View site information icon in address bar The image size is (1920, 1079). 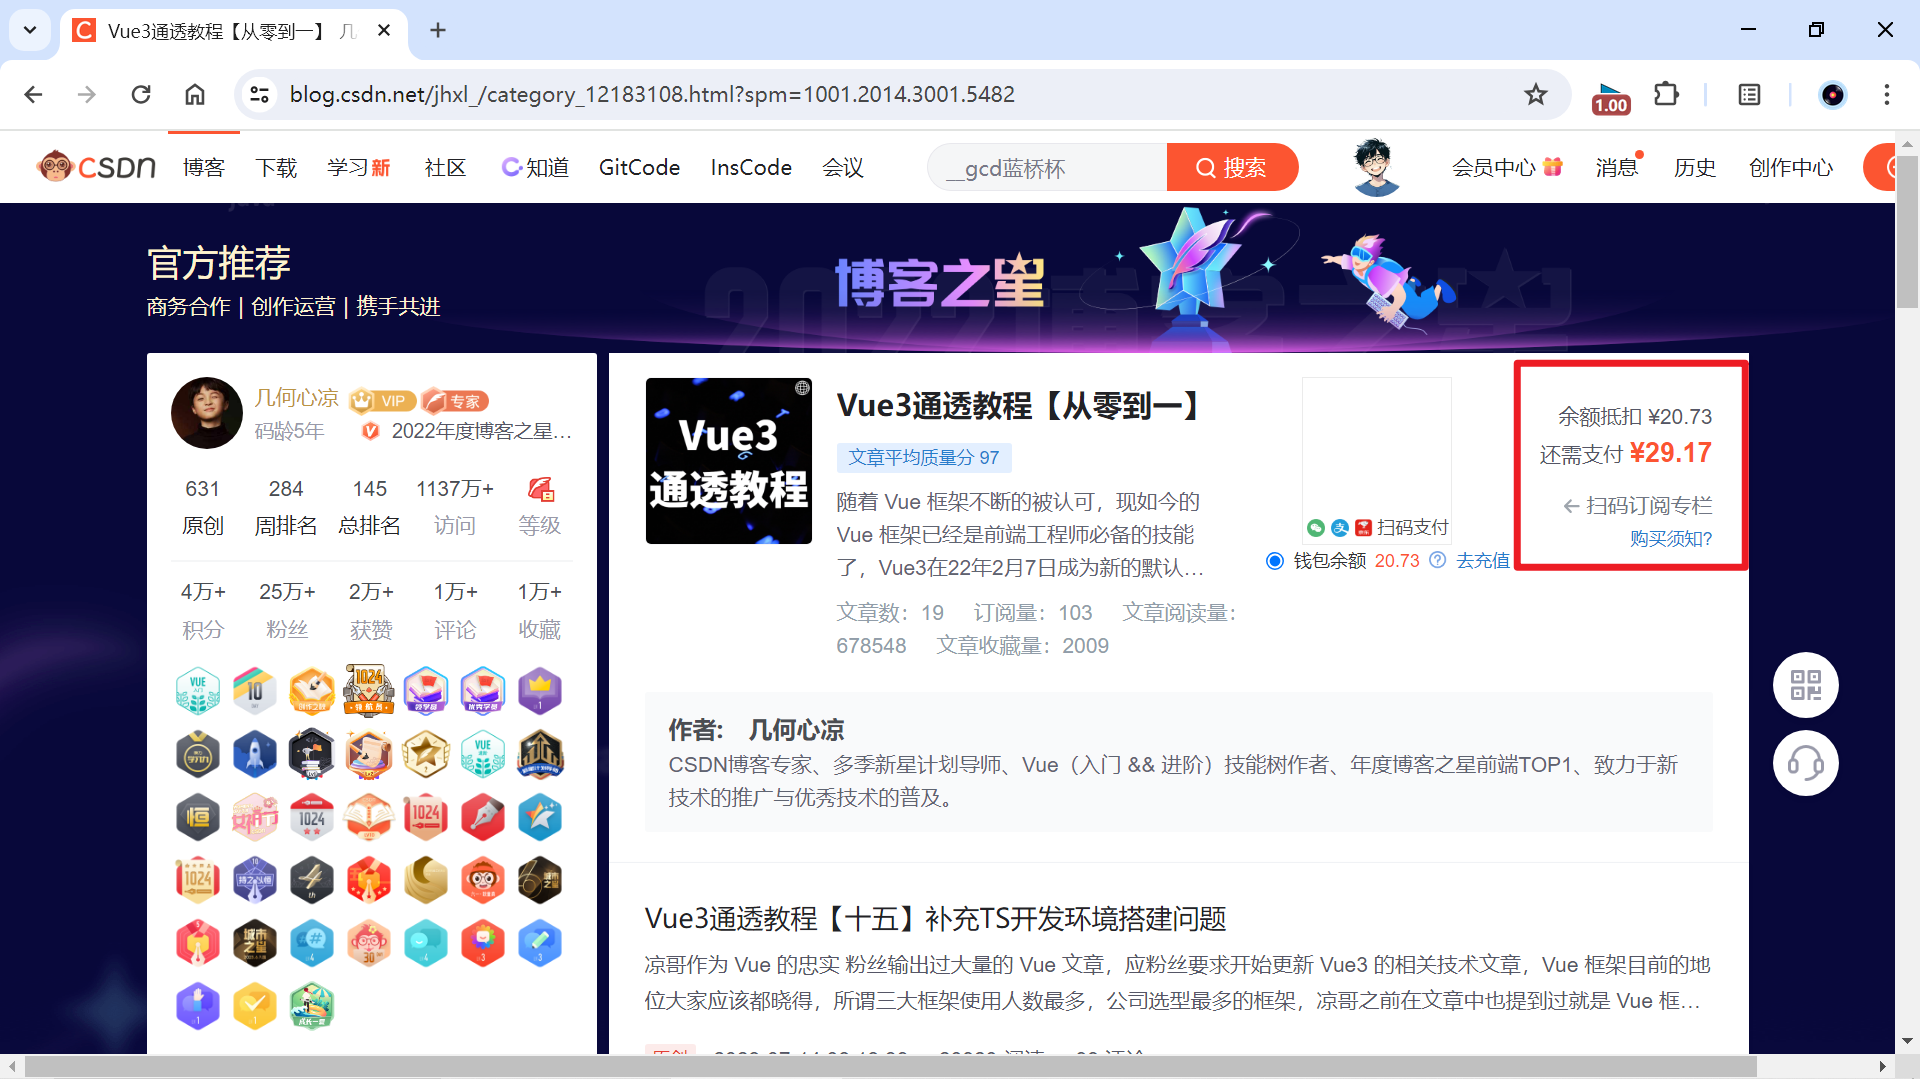(x=260, y=94)
